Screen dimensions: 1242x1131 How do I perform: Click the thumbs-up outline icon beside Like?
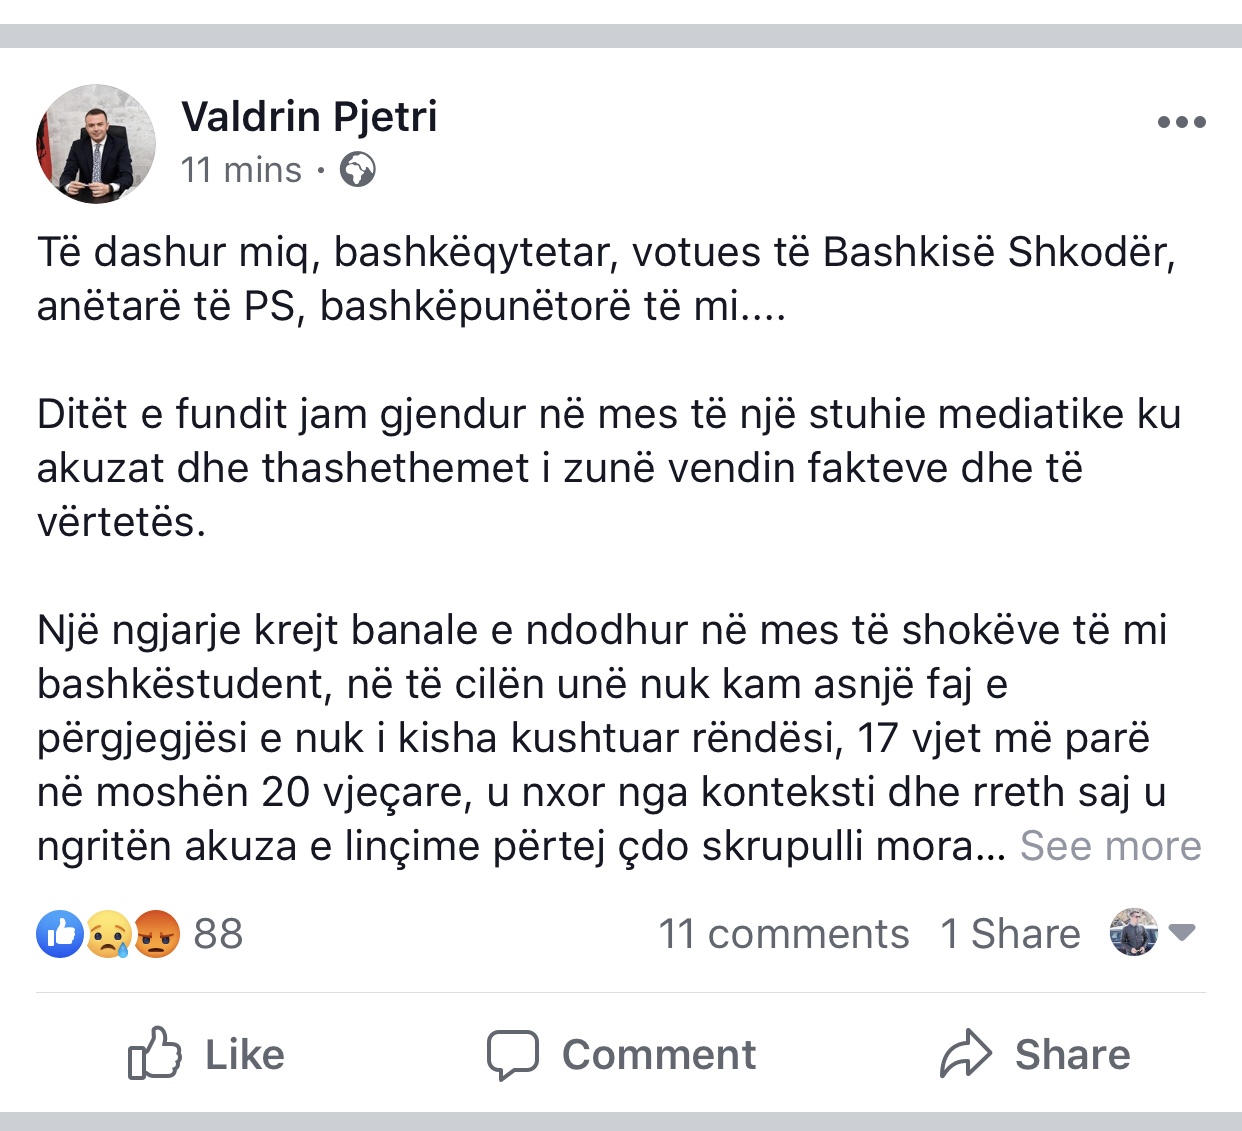click(x=155, y=1053)
